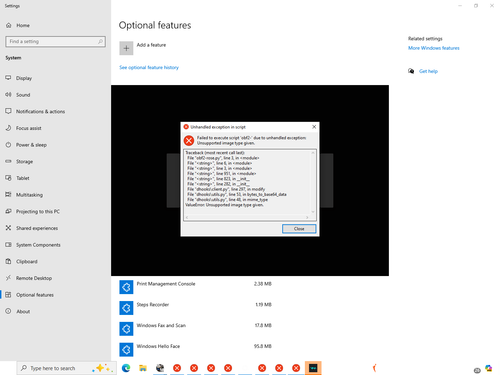Click in the Find a setting field
Image resolution: width=500 pixels, height=375 pixels.
[x=56, y=41]
